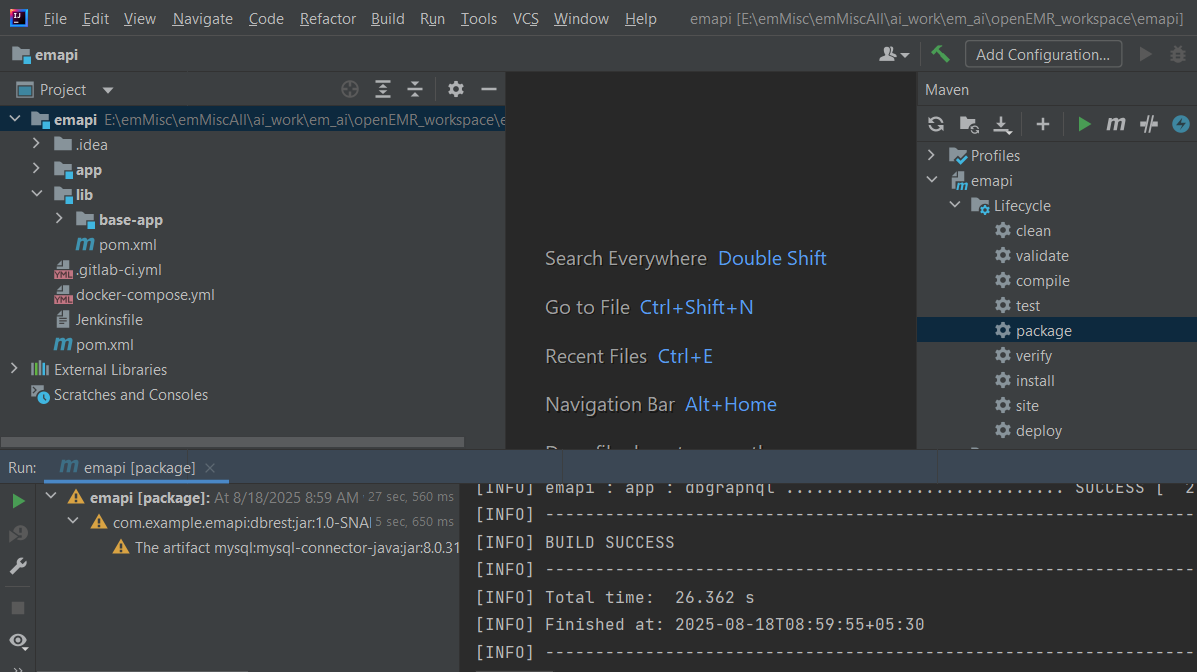The width and height of the screenshot is (1197, 672).
Task: Toggle the eye view options in Run panel
Action: pyautogui.click(x=18, y=641)
